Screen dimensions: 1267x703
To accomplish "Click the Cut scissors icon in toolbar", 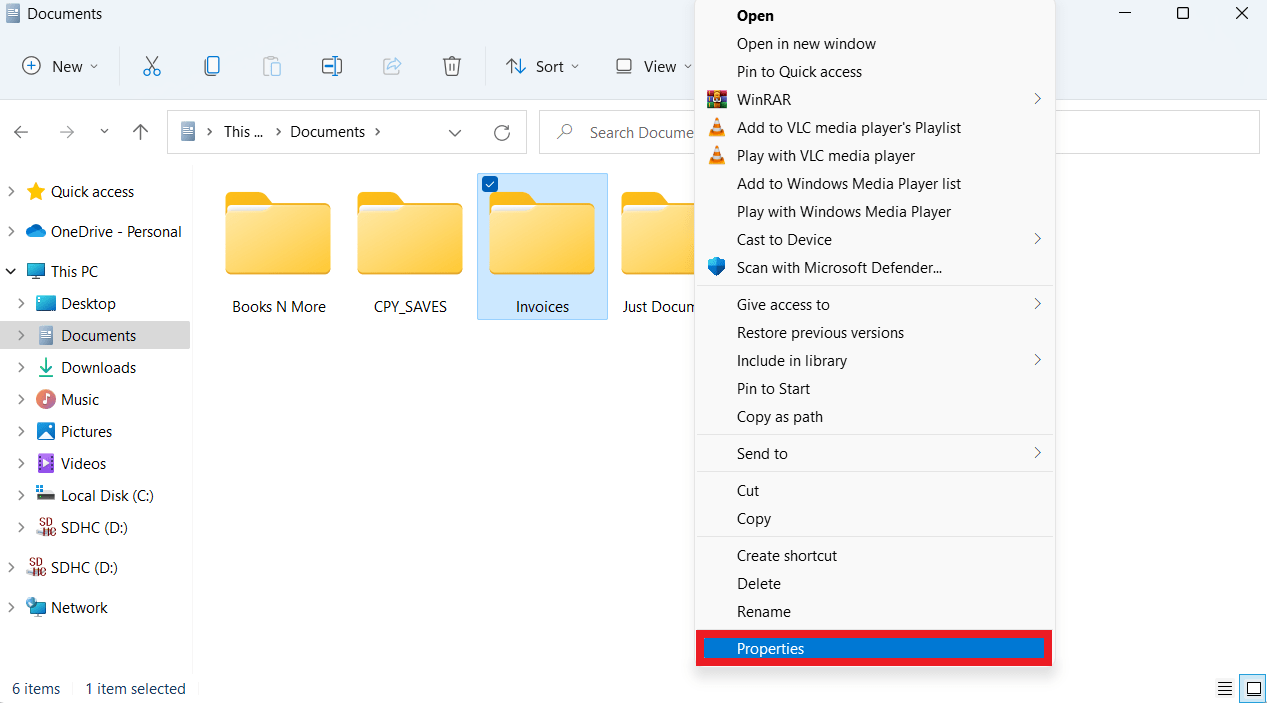I will coord(152,66).
